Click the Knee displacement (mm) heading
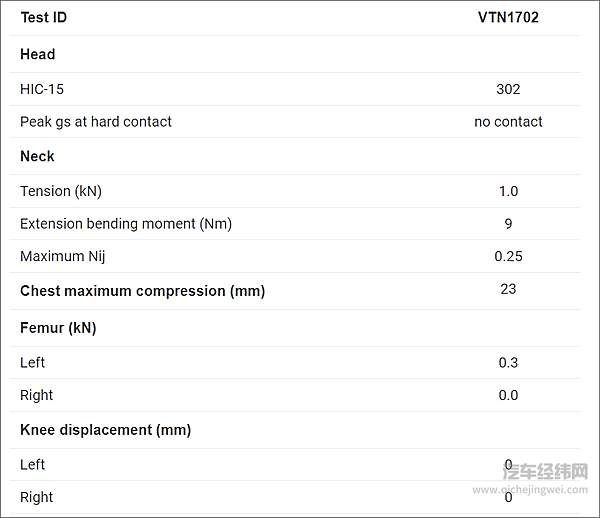This screenshot has width=600, height=518. click(105, 430)
